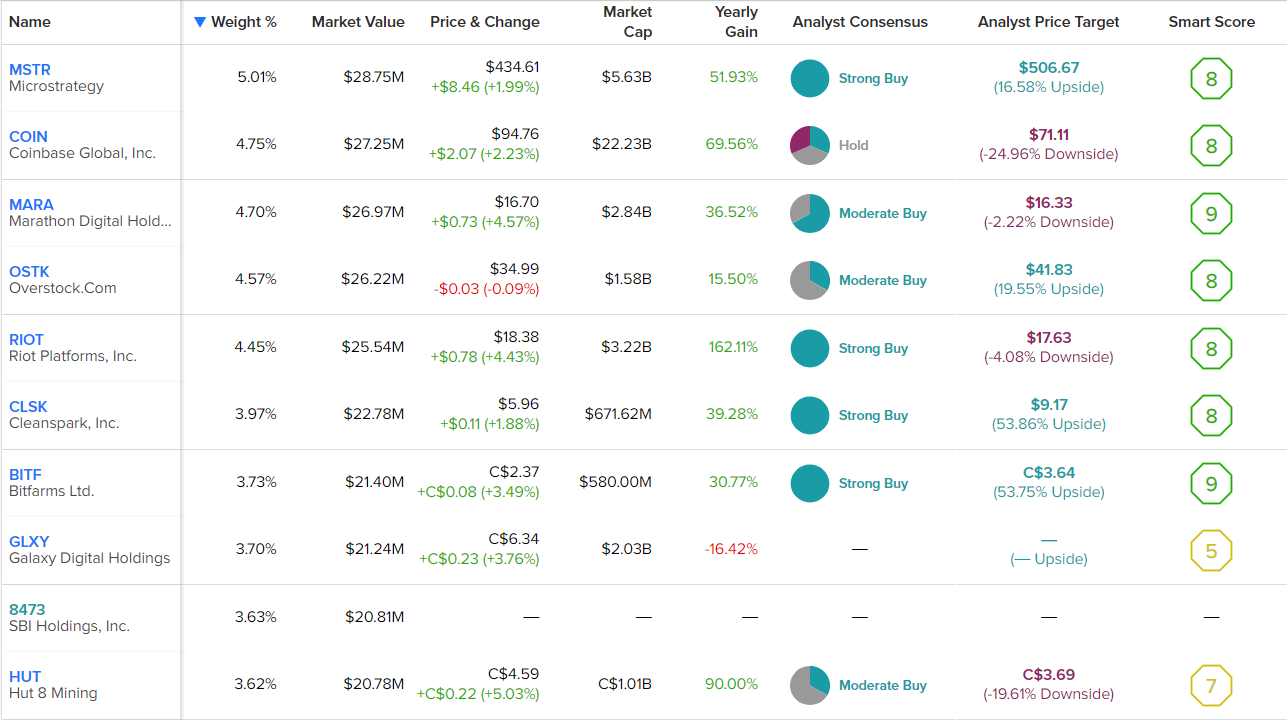
Task: Click MARA price $16.70
Action: (x=517, y=202)
